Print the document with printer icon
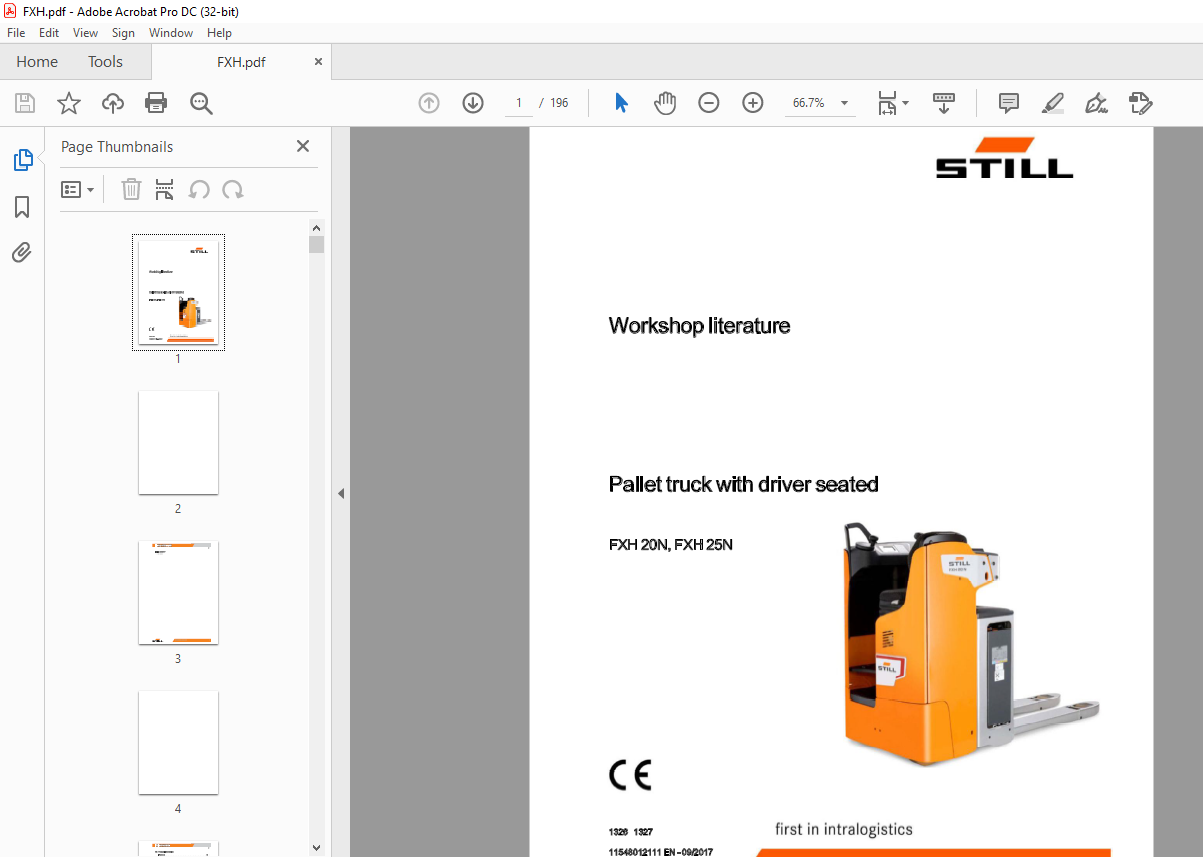This screenshot has height=857, width=1203. [x=156, y=103]
